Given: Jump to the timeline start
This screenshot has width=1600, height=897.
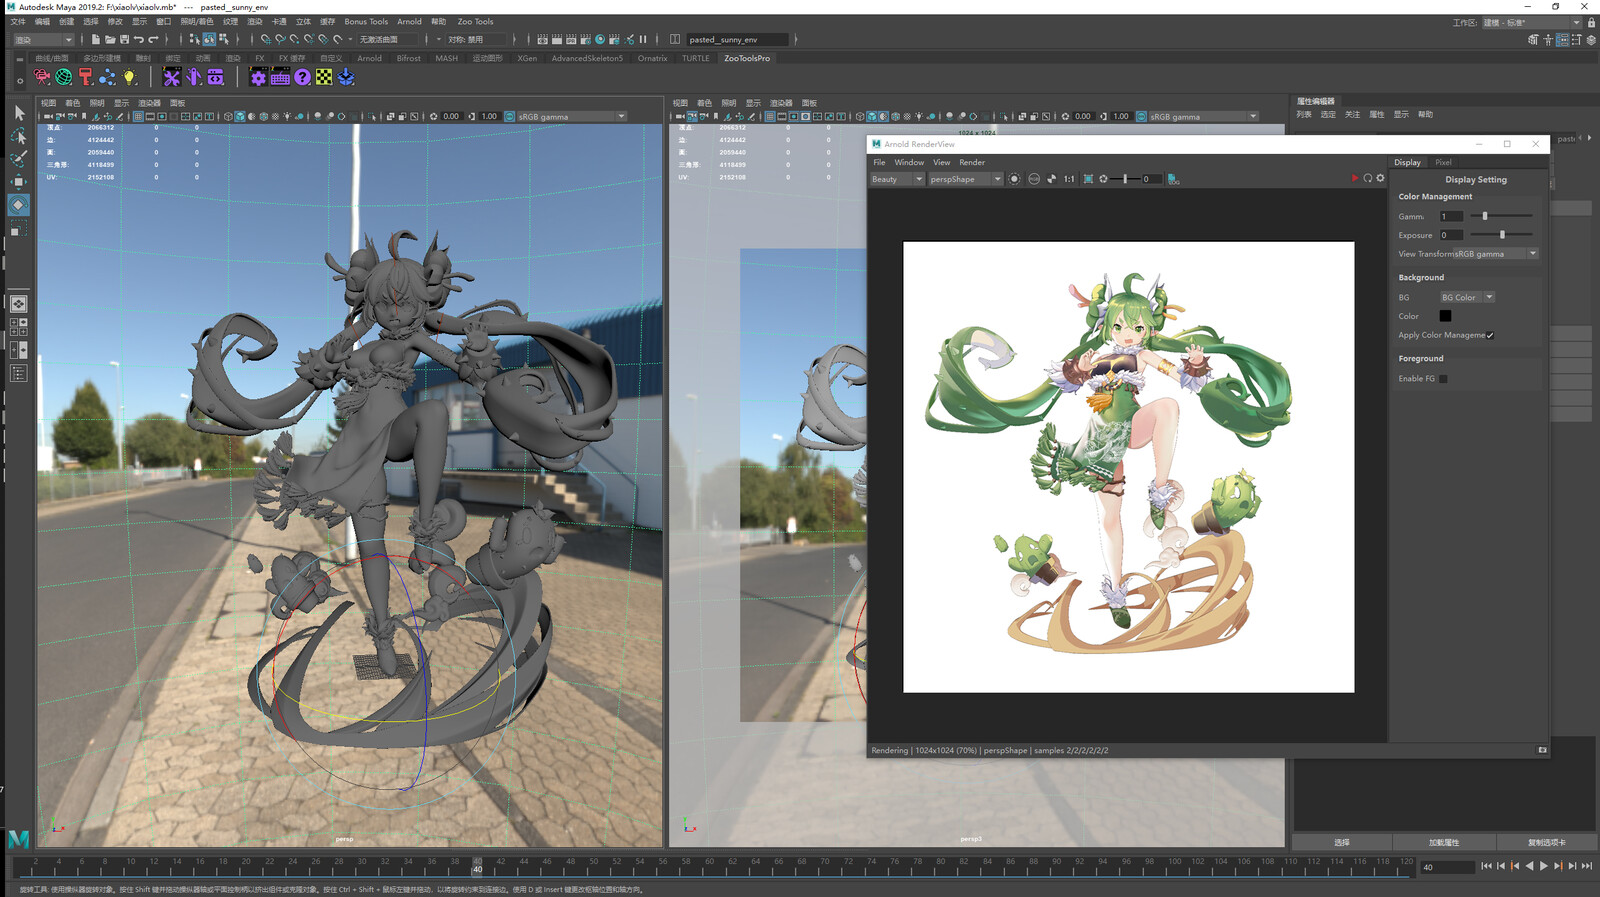Looking at the screenshot, I should 1486,866.
